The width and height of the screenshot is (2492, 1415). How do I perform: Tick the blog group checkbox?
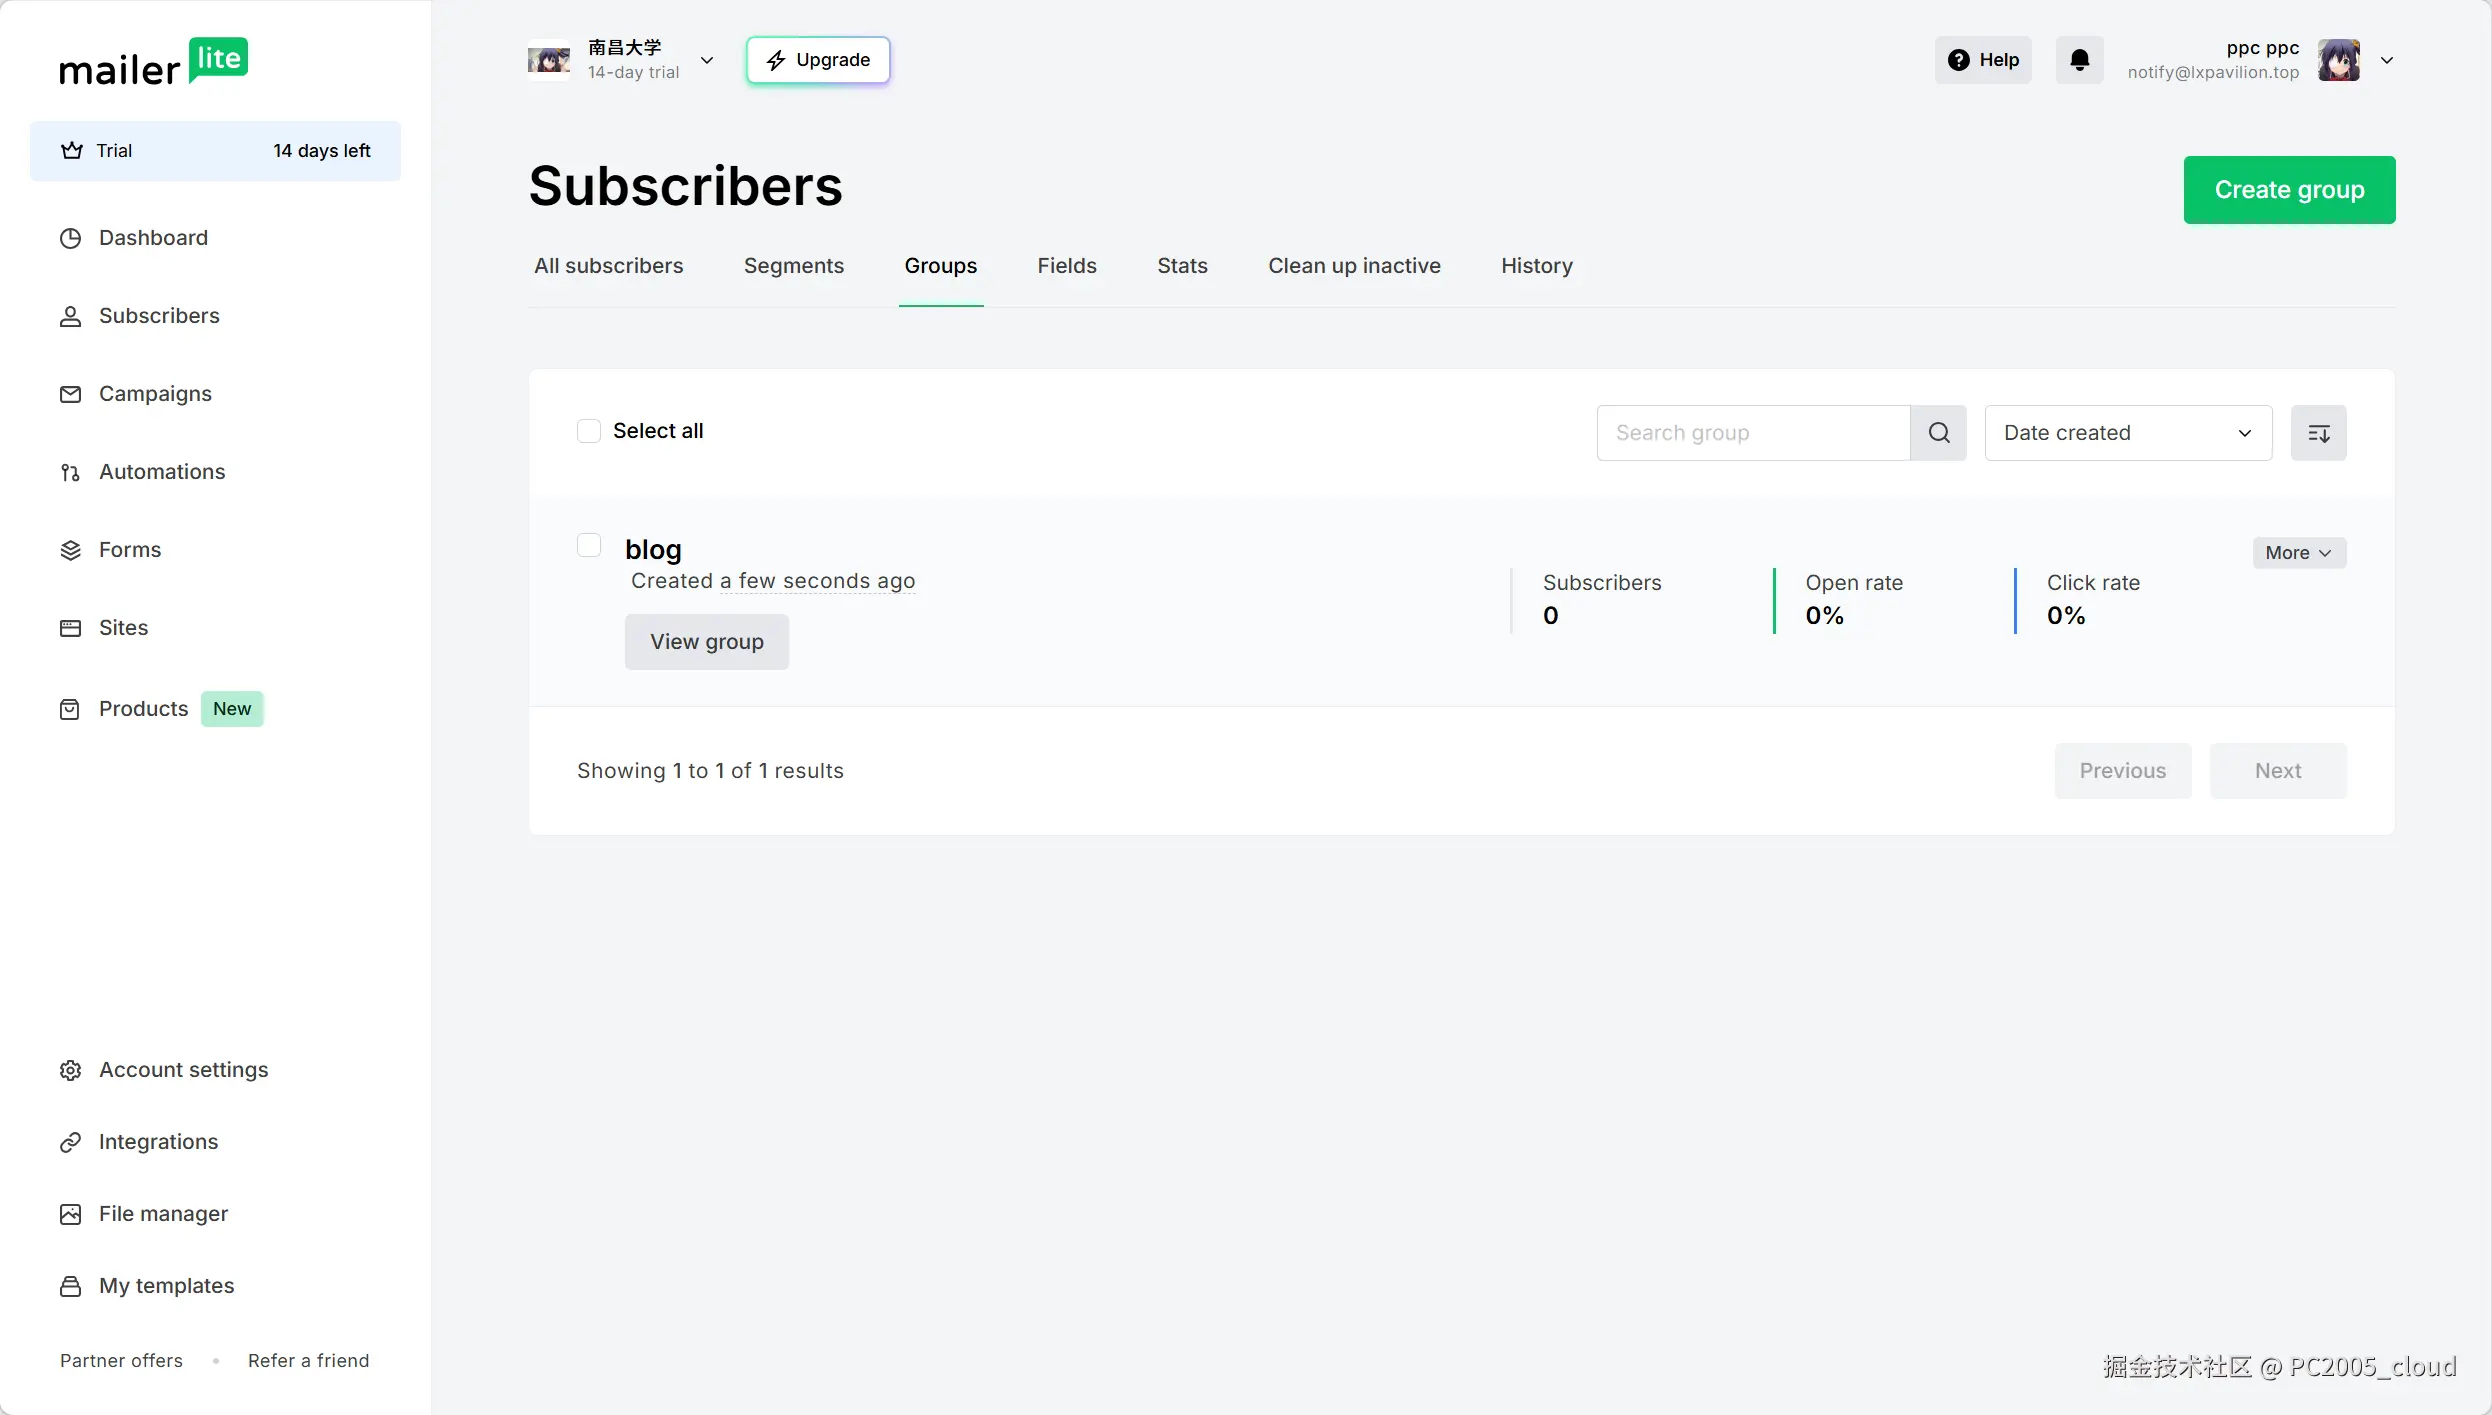click(589, 545)
